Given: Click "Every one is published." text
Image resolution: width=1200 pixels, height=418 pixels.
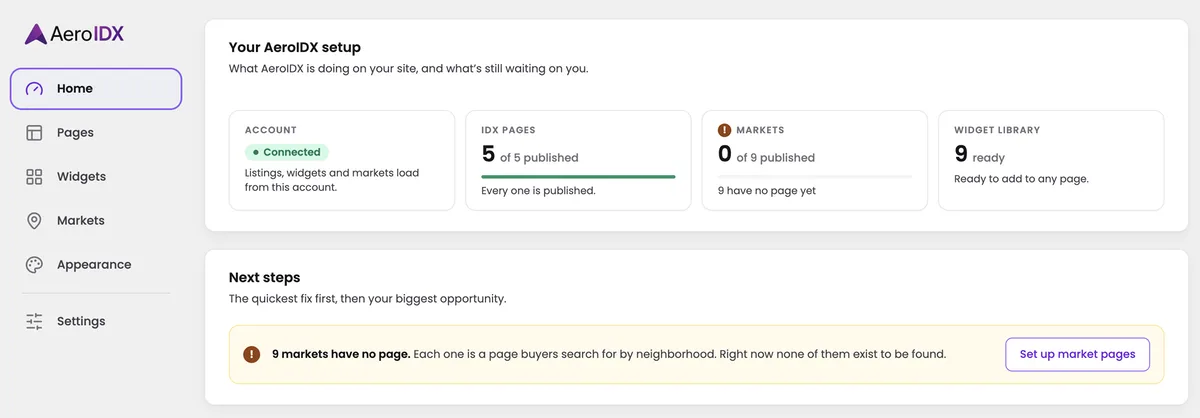Looking at the screenshot, I should (538, 190).
